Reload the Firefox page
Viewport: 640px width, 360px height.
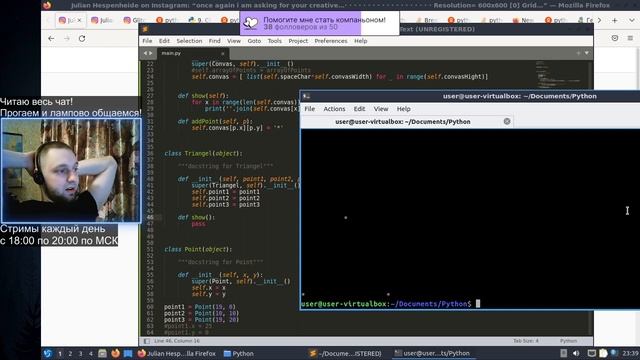coord(82,38)
